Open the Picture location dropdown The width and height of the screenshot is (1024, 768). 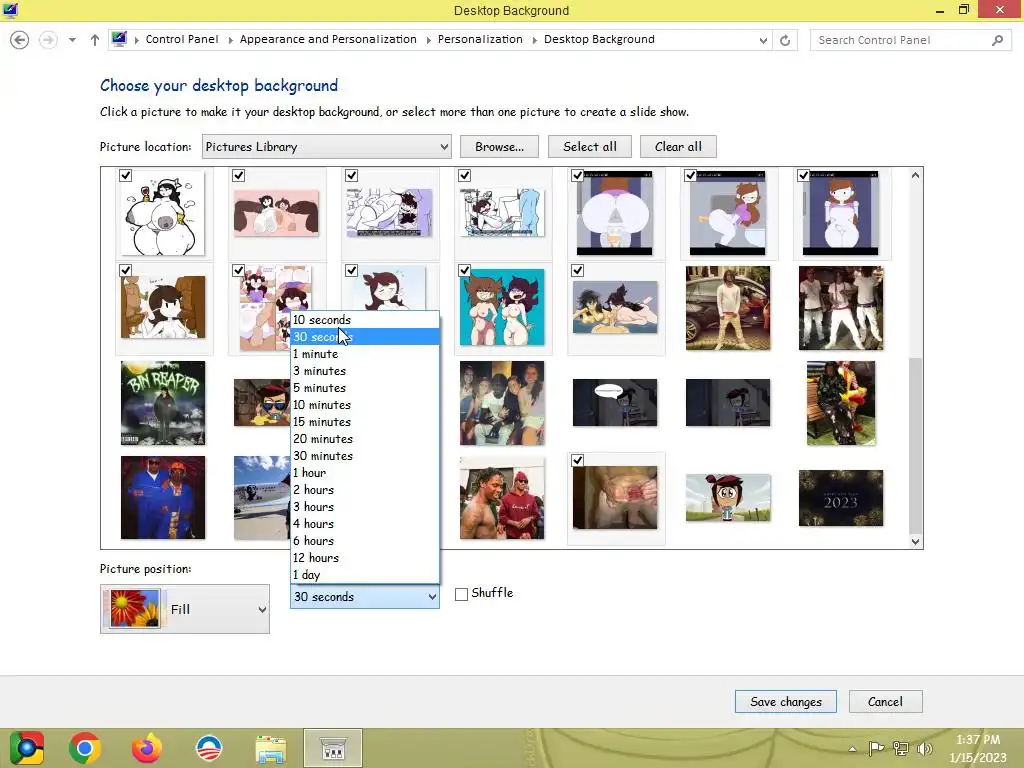click(x=327, y=147)
